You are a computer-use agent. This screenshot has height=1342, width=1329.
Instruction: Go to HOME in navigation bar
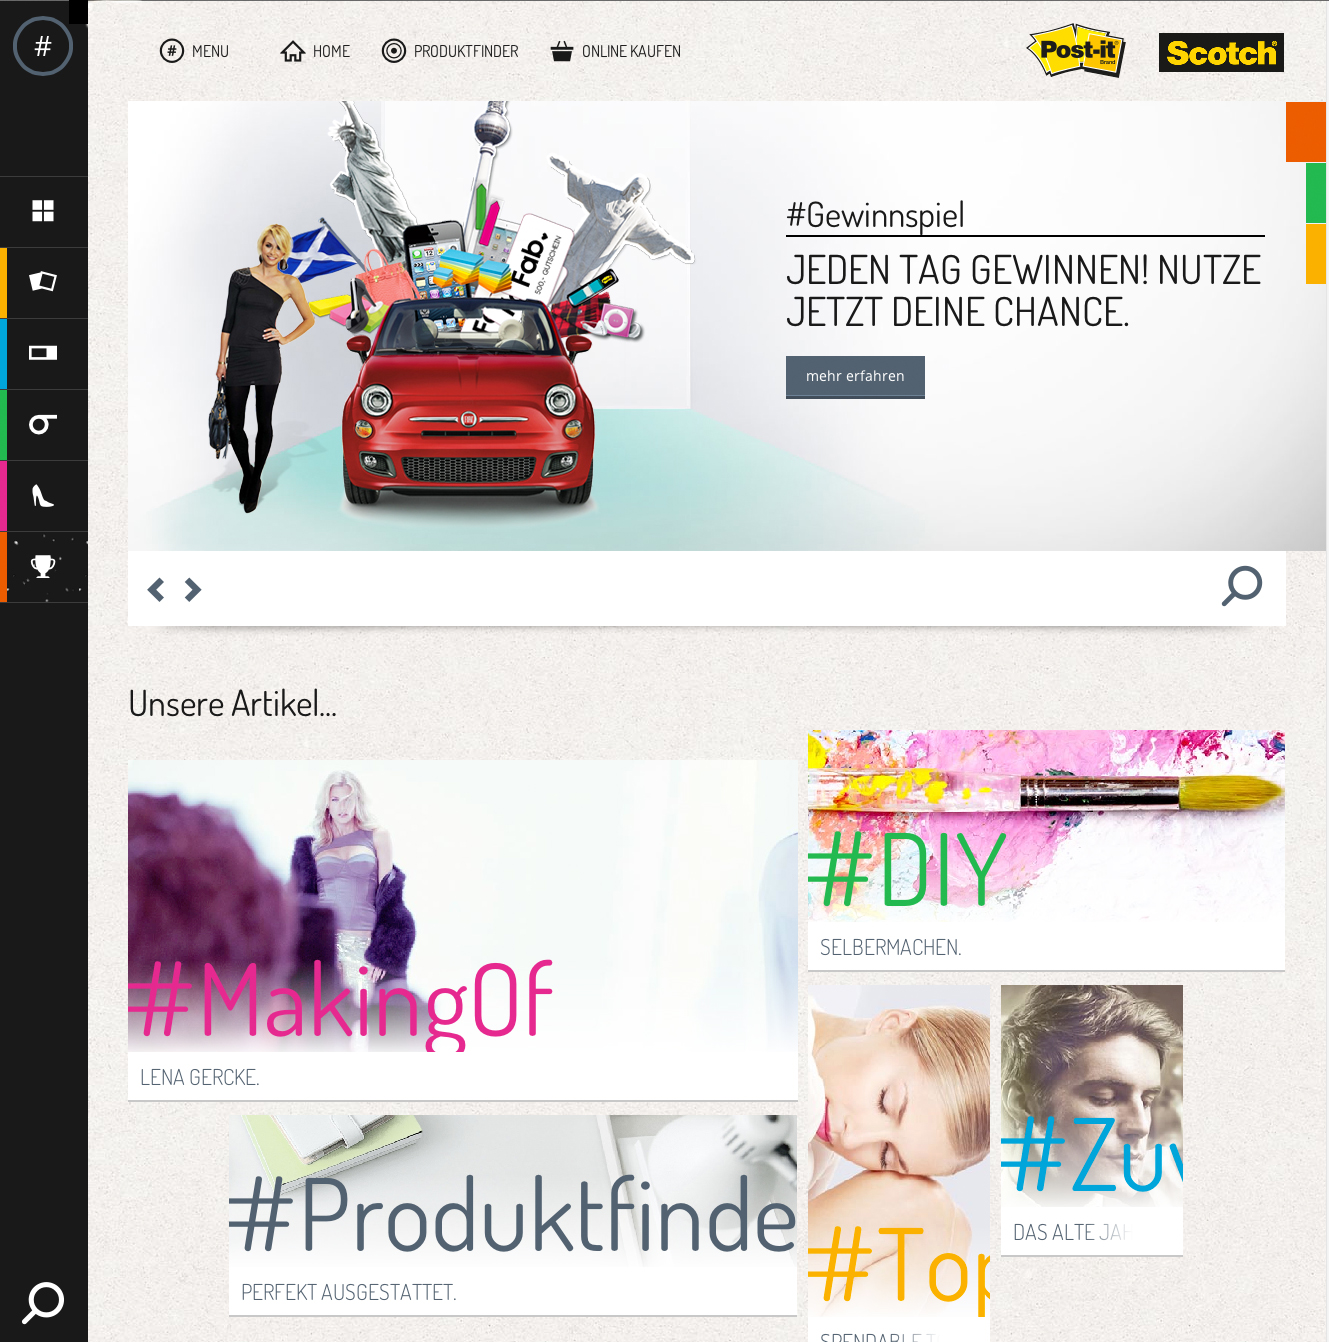point(315,51)
